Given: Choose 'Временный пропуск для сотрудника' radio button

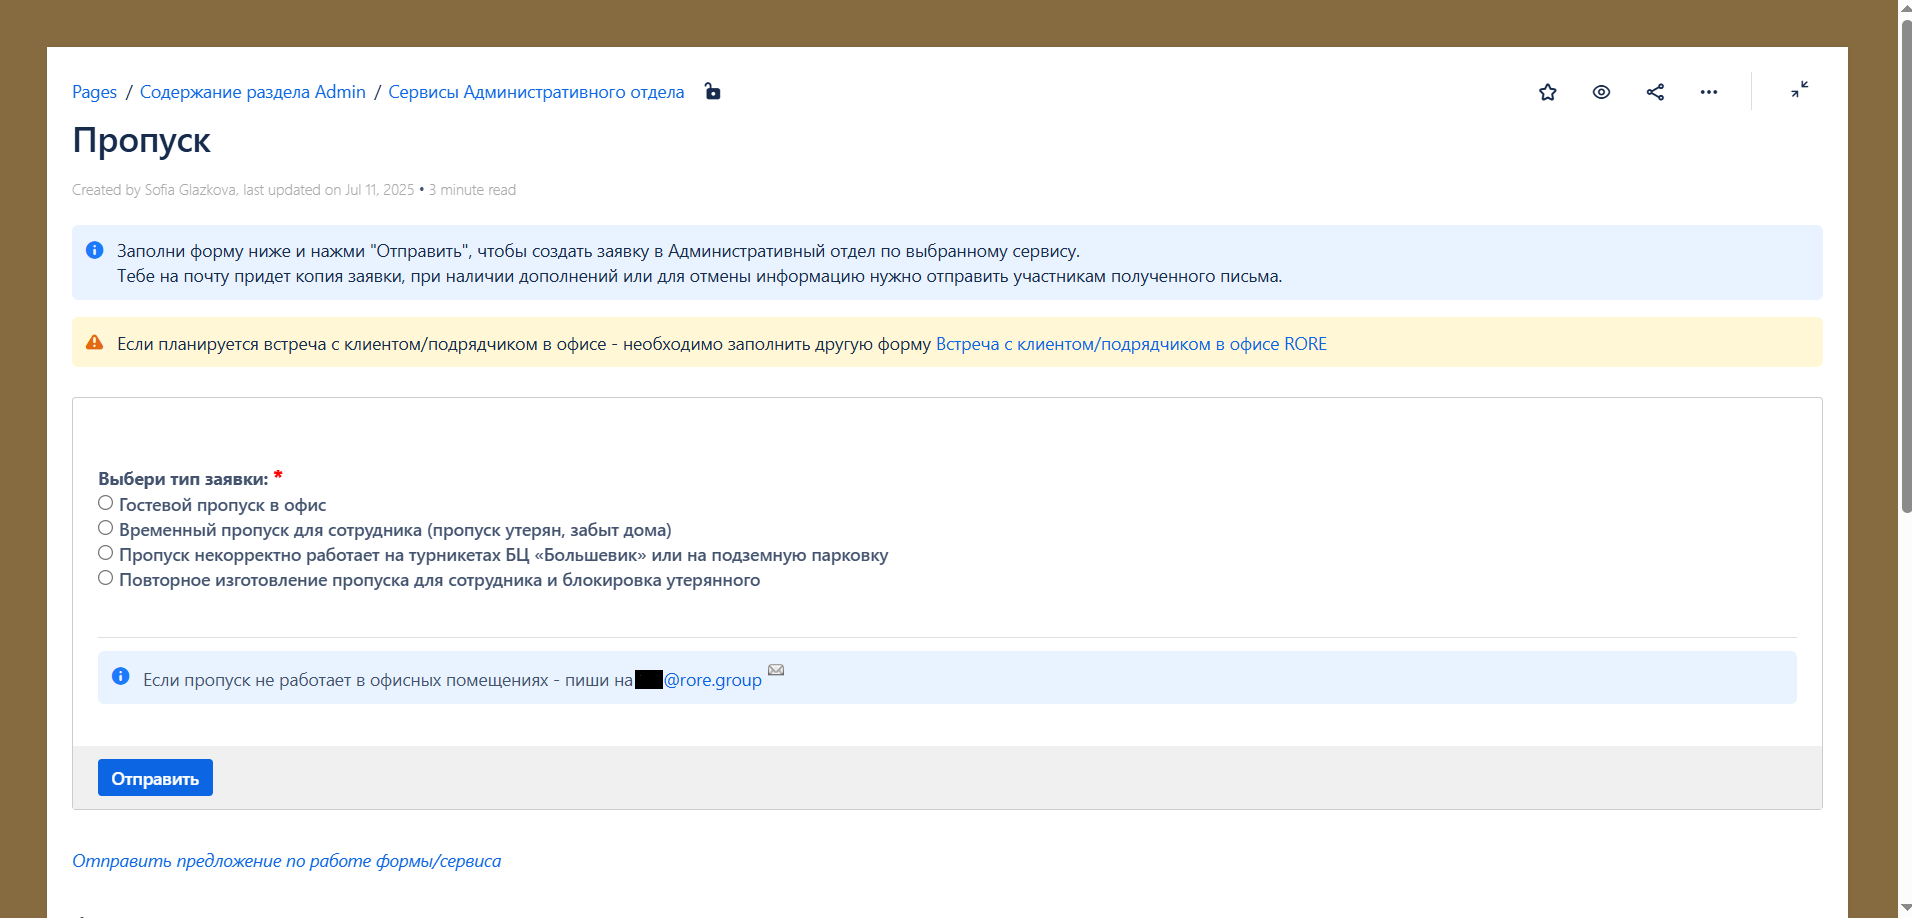Looking at the screenshot, I should coord(105,528).
